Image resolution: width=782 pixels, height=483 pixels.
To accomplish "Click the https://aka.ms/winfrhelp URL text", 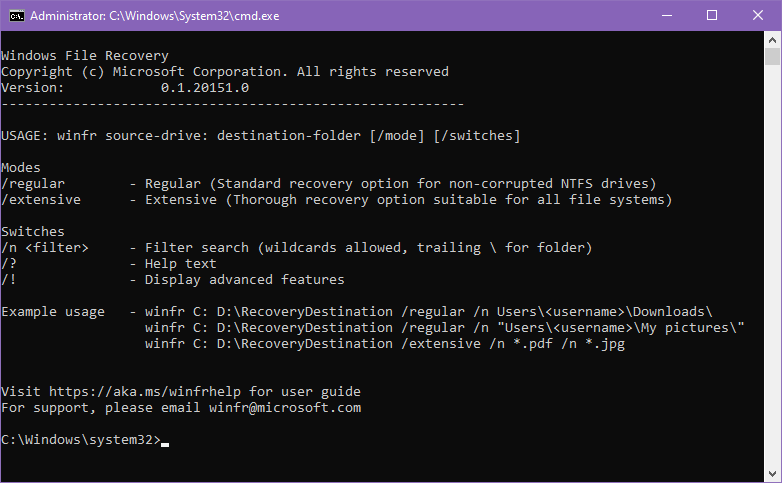I will pos(145,392).
